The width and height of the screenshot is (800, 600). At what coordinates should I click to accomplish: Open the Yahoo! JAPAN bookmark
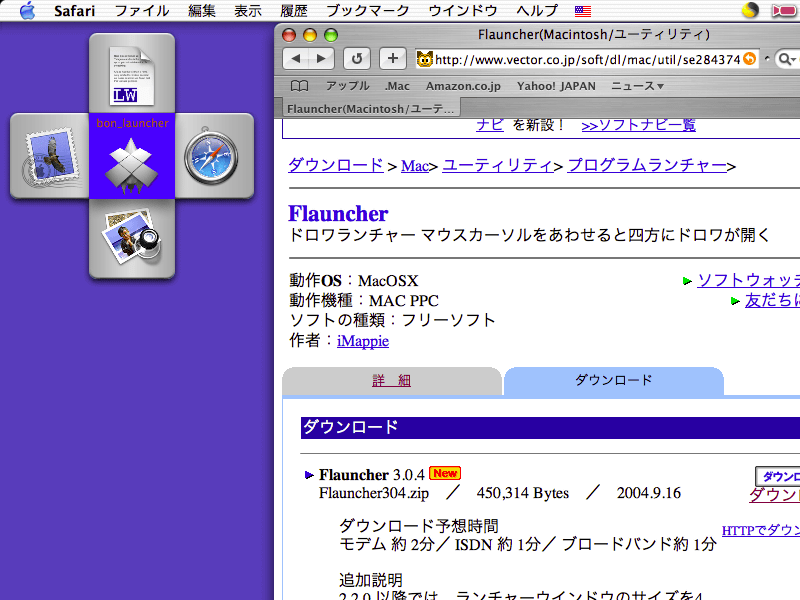point(556,86)
